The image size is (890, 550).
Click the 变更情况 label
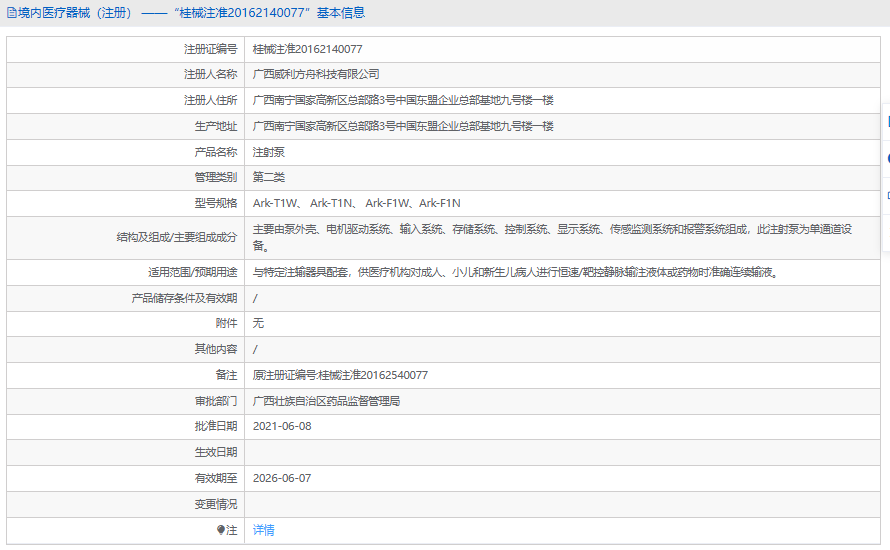pos(216,504)
